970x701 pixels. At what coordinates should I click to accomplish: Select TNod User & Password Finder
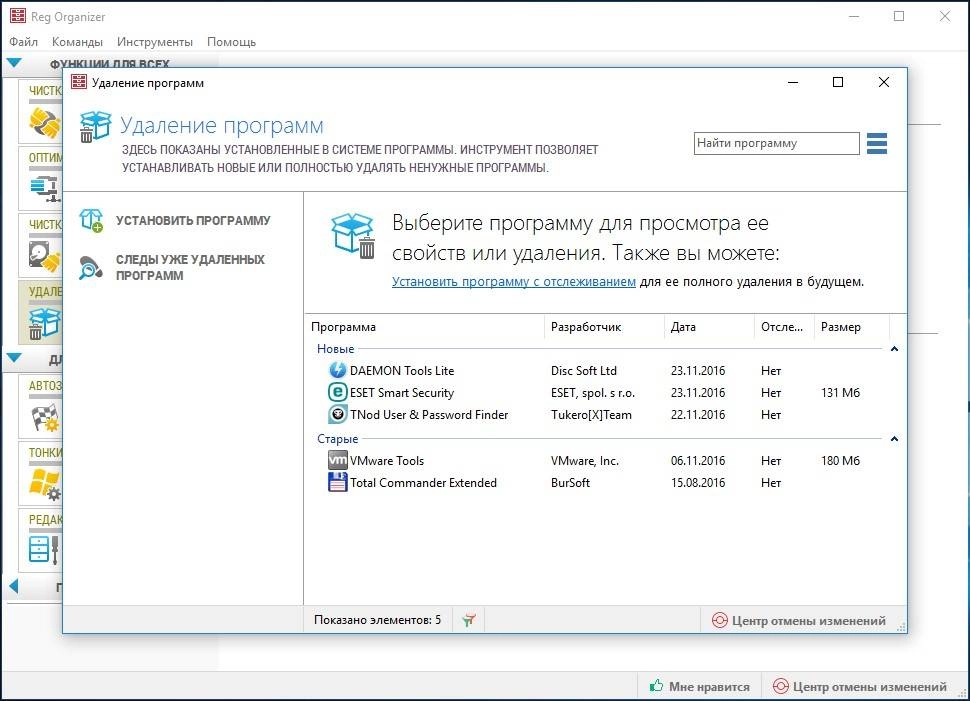click(x=603, y=415)
